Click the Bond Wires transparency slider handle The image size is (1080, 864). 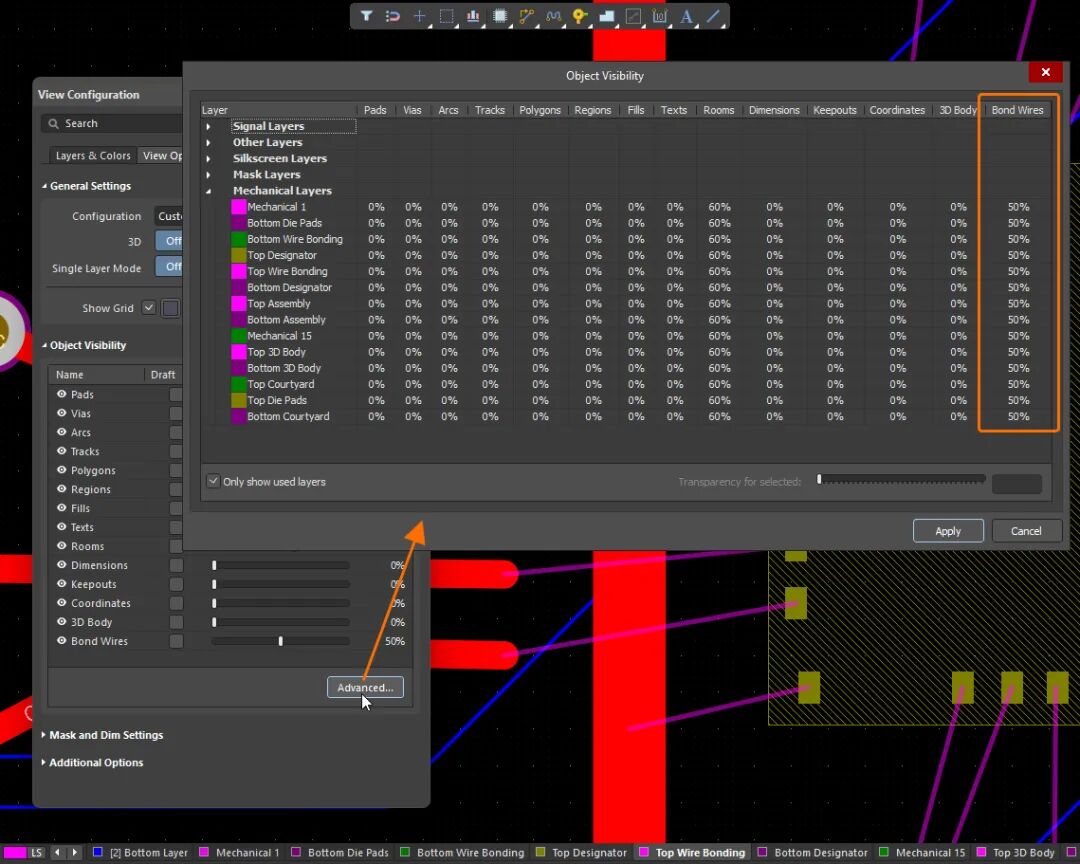pyautogui.click(x=280, y=641)
